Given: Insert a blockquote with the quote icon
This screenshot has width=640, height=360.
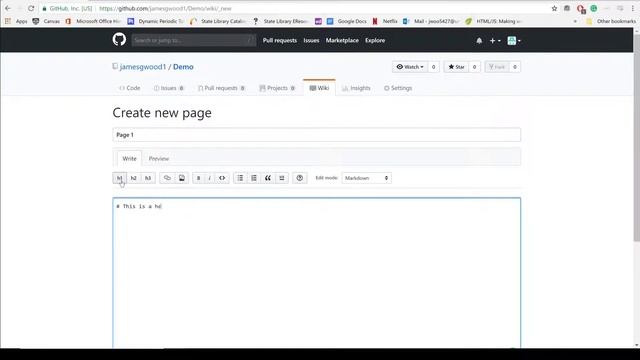Looking at the screenshot, I should 268,178.
